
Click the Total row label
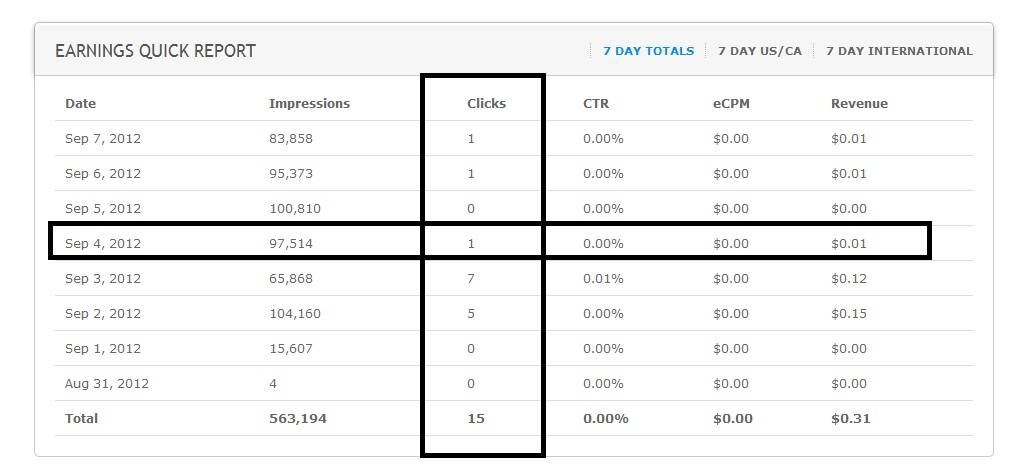81,419
